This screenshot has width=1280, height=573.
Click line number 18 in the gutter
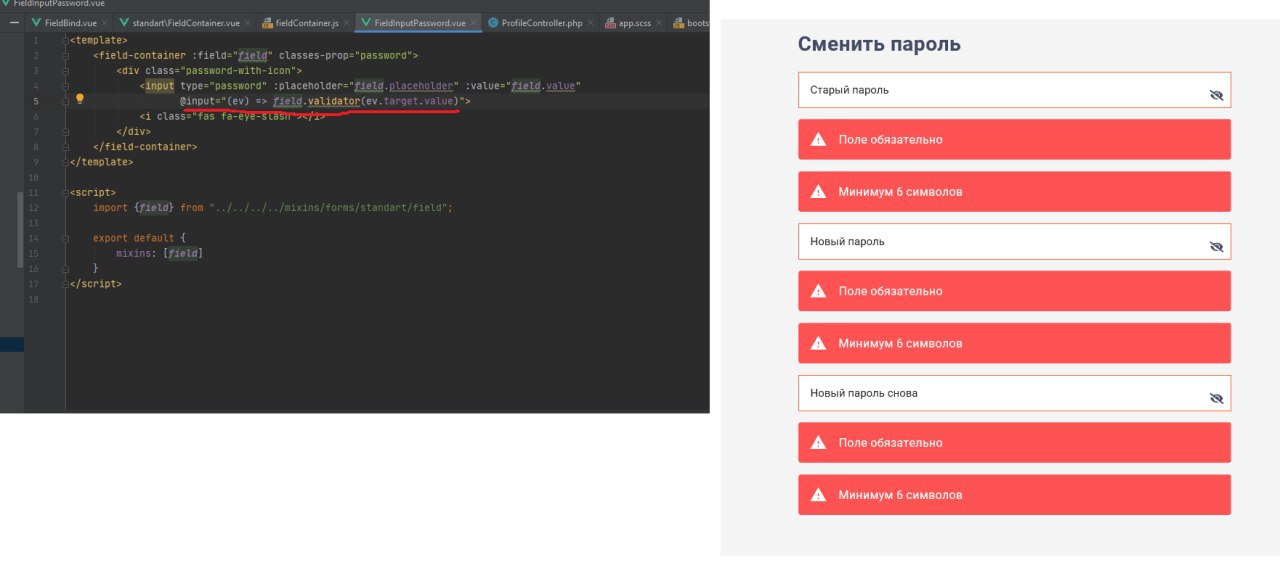(35, 299)
